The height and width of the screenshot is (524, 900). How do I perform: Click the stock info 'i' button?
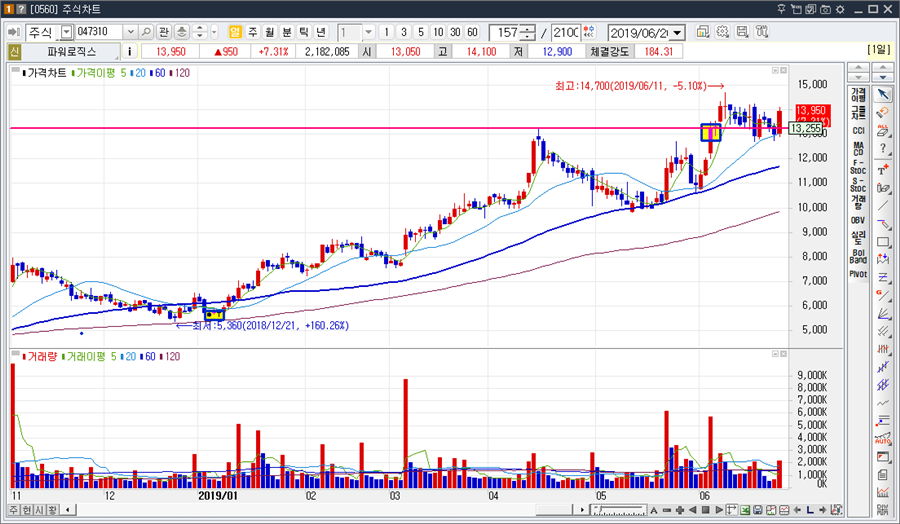130,52
